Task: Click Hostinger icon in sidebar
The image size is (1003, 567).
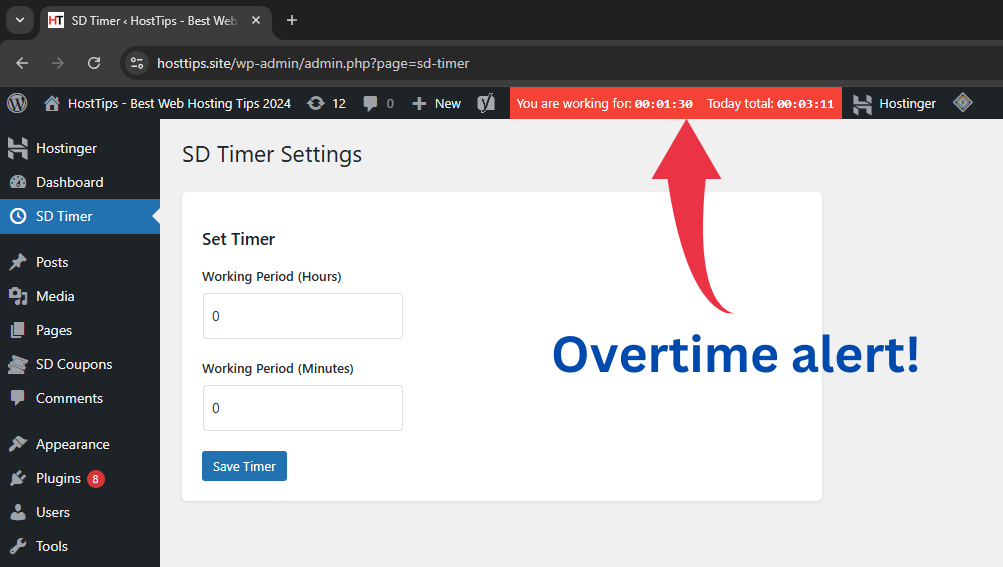Action: (x=18, y=148)
